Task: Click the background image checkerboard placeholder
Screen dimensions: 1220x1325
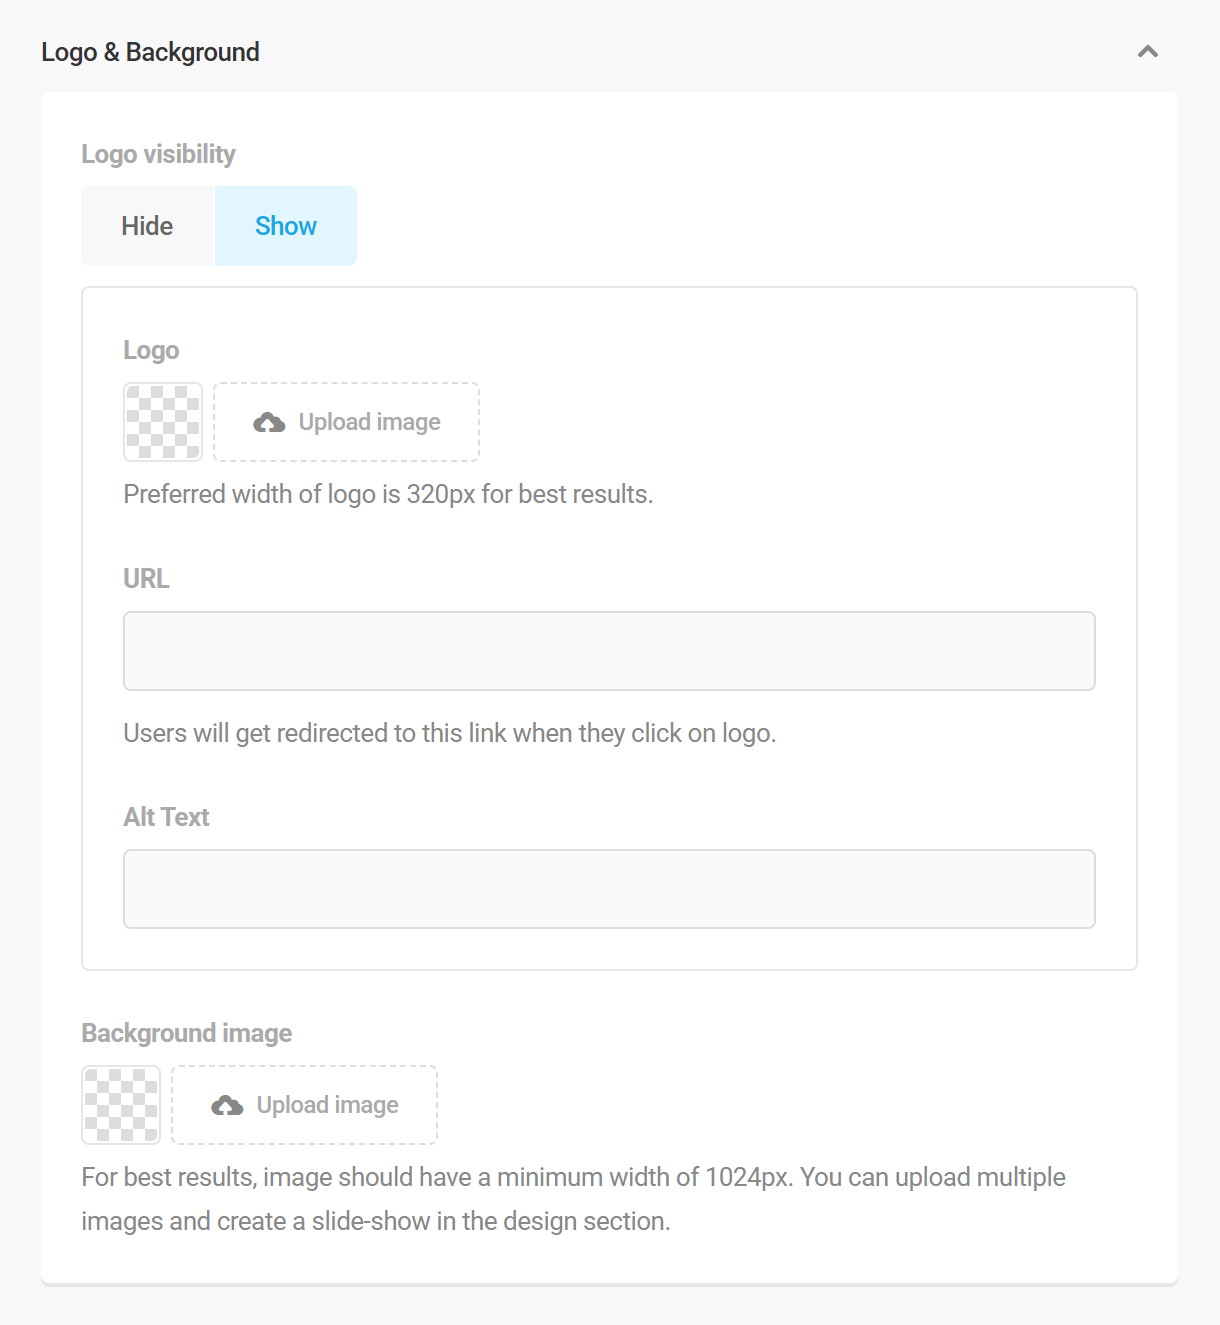Action: (x=120, y=1104)
